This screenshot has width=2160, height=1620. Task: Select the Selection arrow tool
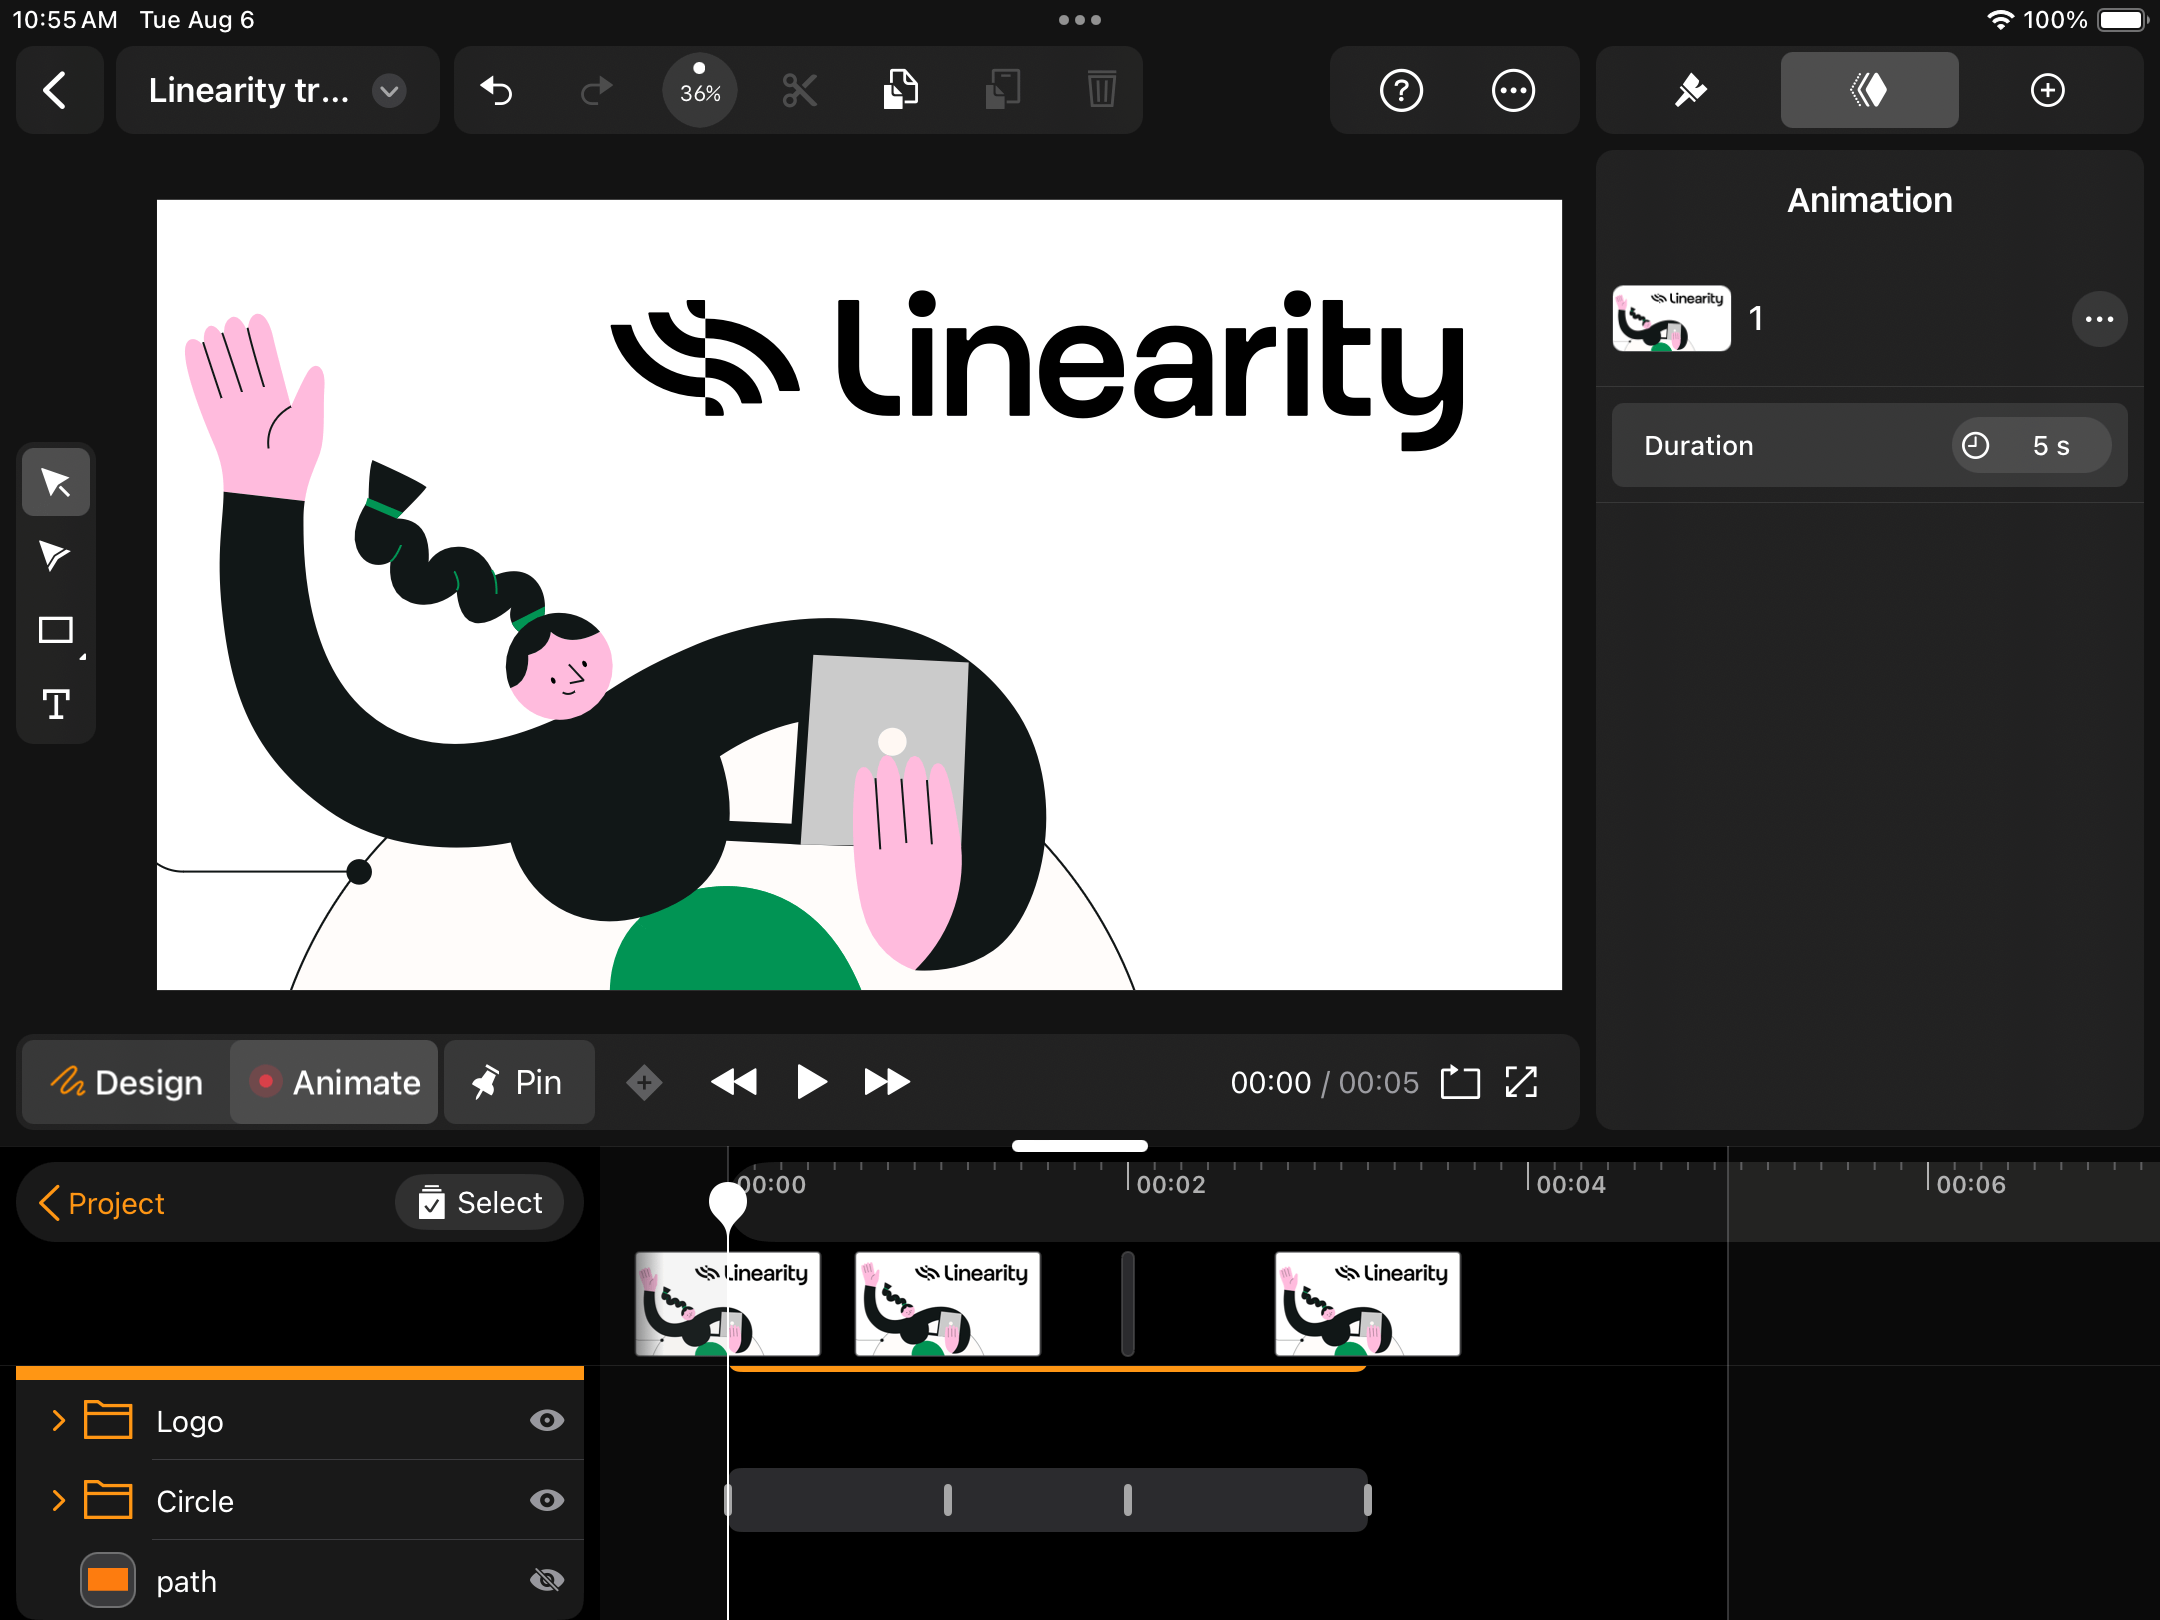click(x=56, y=482)
